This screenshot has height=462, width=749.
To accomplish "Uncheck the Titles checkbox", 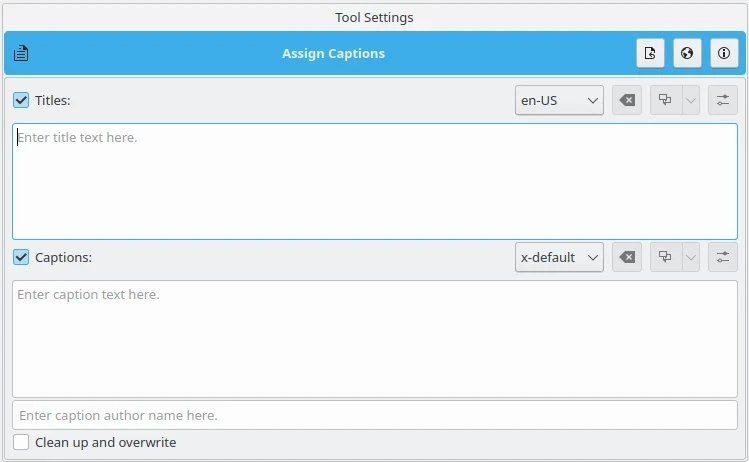I will 21,100.
